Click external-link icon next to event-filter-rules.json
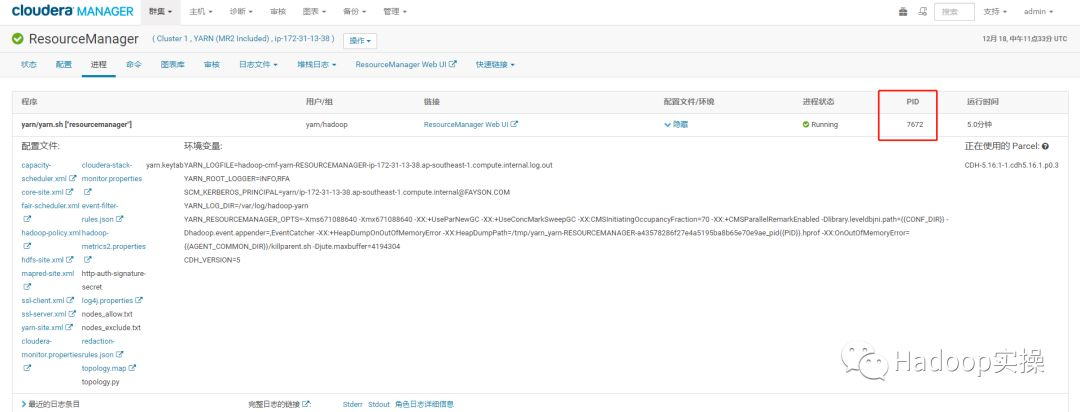The height and width of the screenshot is (412, 1080). 119,219
